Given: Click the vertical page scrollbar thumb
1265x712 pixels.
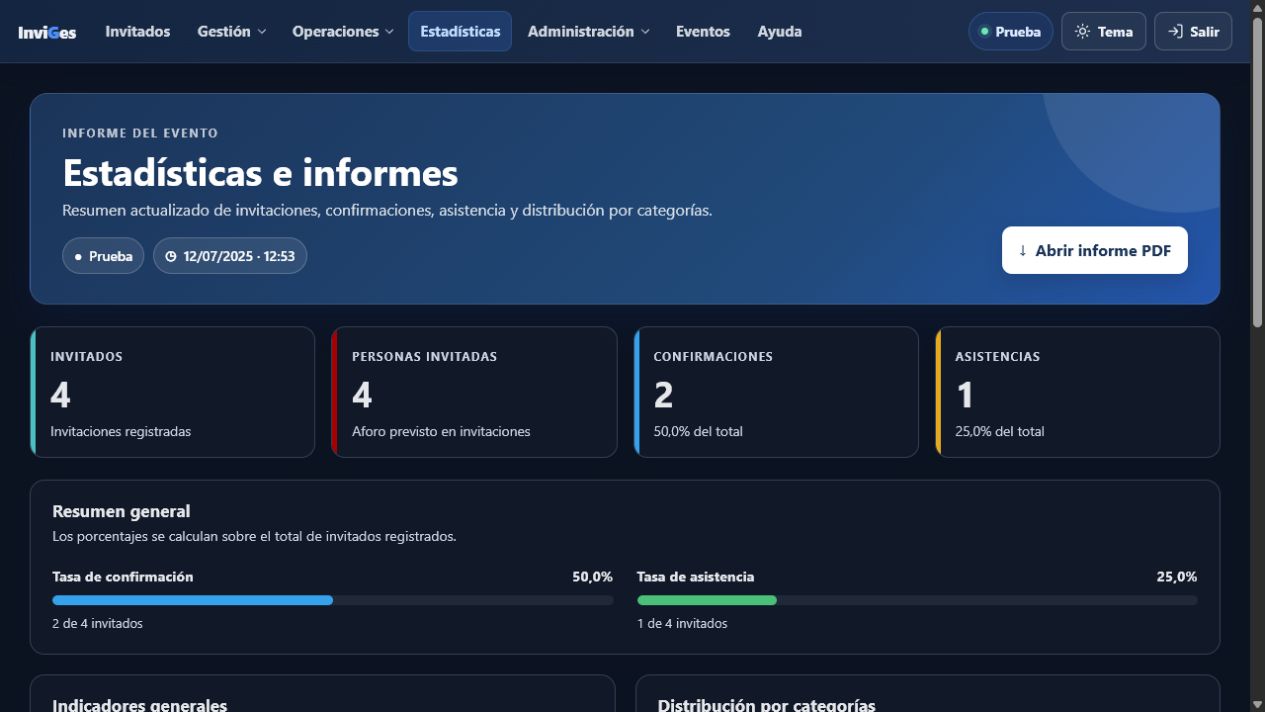Looking at the screenshot, I should coord(1257,170).
